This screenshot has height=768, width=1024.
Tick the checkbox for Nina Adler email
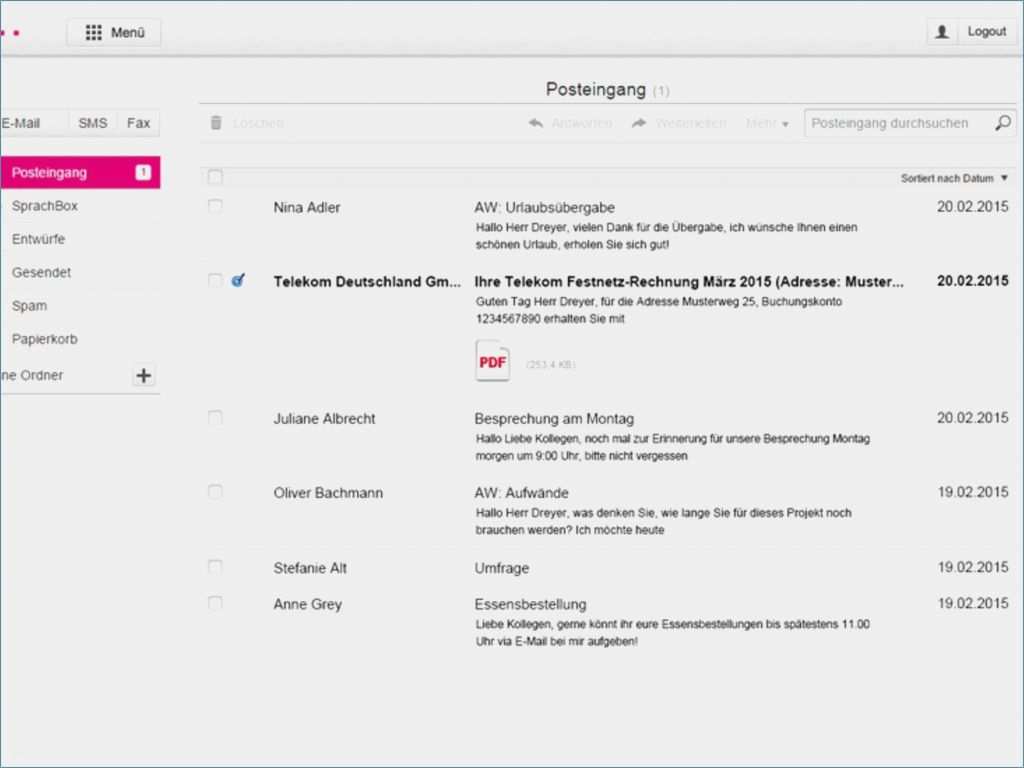(x=215, y=206)
